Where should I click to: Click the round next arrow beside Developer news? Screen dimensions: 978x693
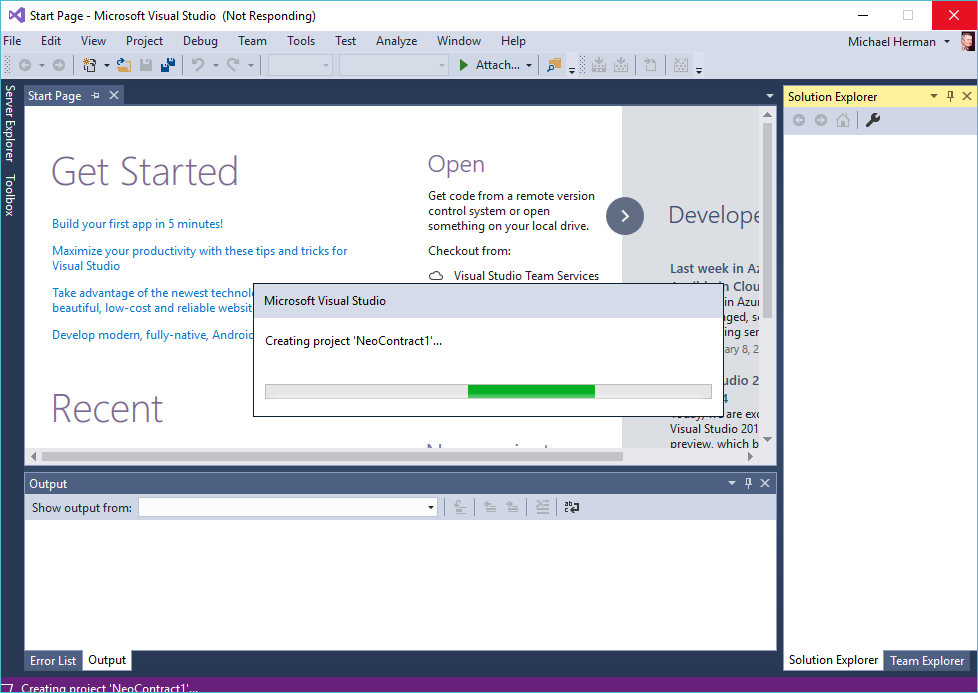click(624, 216)
